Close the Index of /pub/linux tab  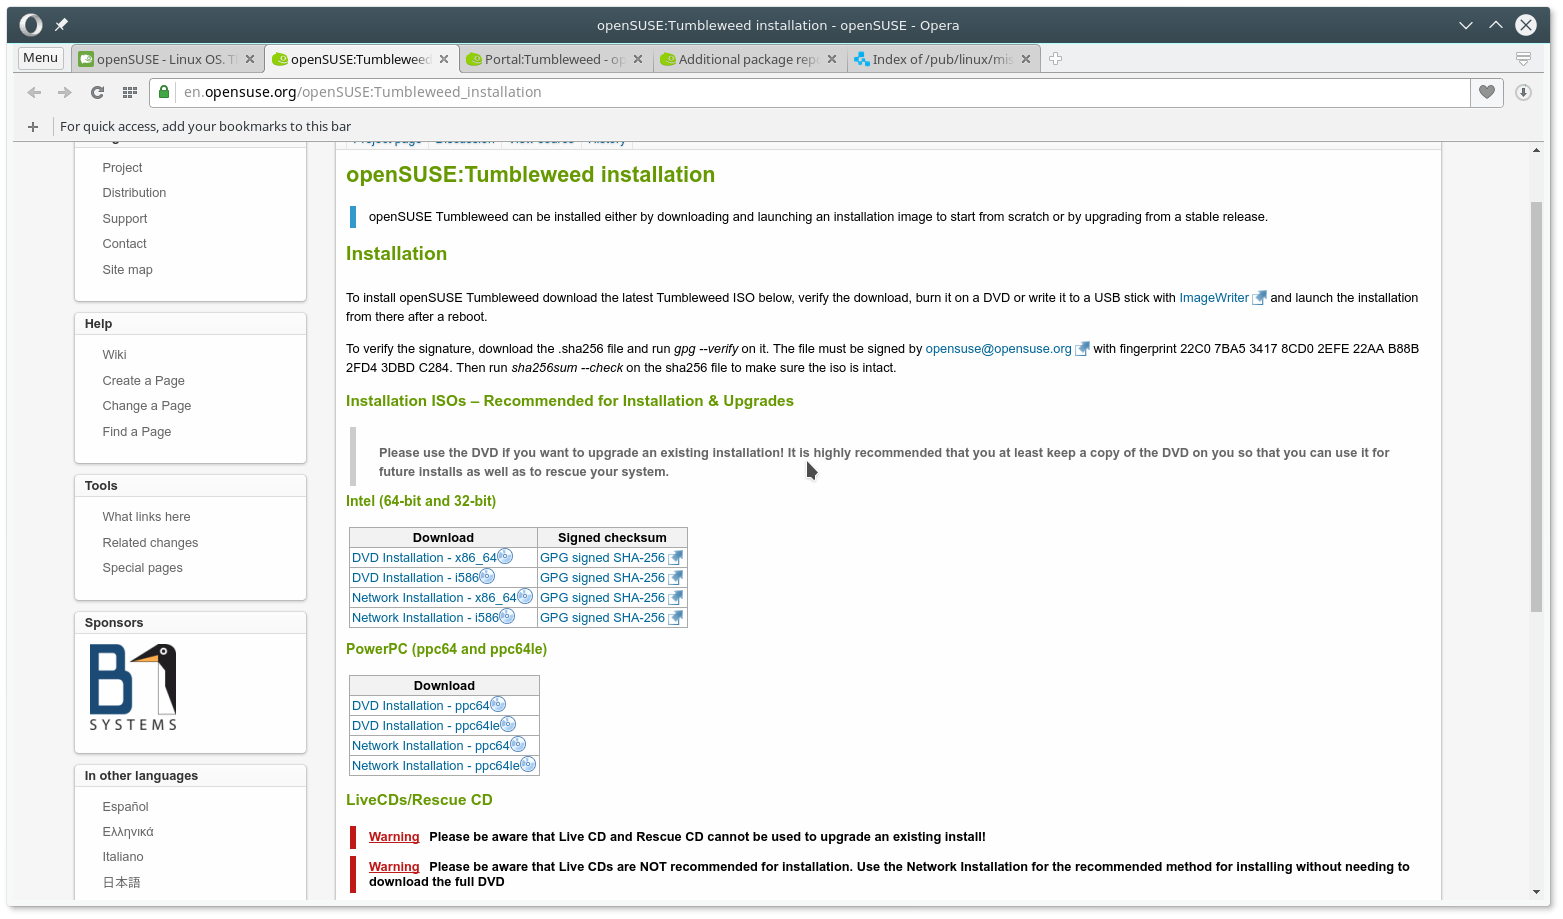pyautogui.click(x=1026, y=59)
